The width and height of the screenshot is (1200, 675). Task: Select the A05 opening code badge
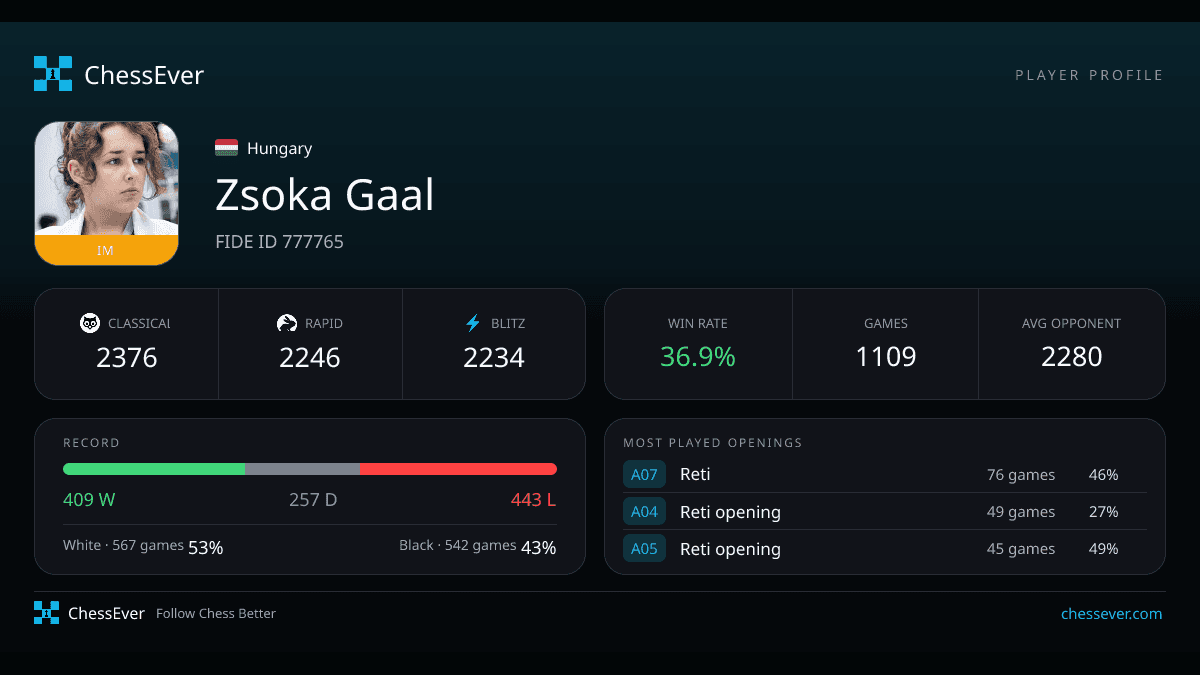(x=644, y=549)
